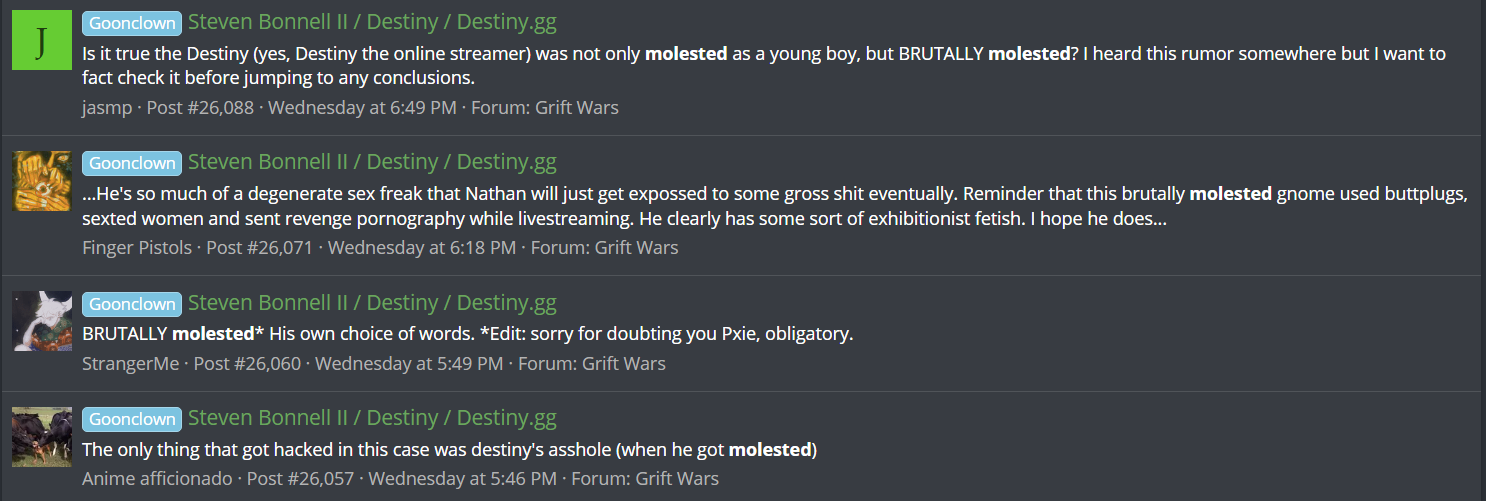Open thread title link above jasmp's post
The image size is (1486, 501).
[372, 22]
